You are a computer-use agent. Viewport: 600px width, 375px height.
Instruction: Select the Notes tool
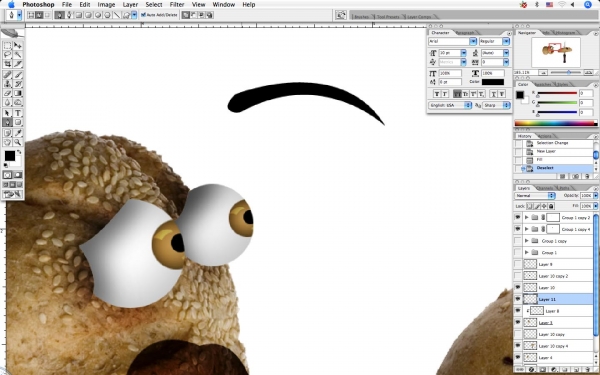tap(7, 133)
